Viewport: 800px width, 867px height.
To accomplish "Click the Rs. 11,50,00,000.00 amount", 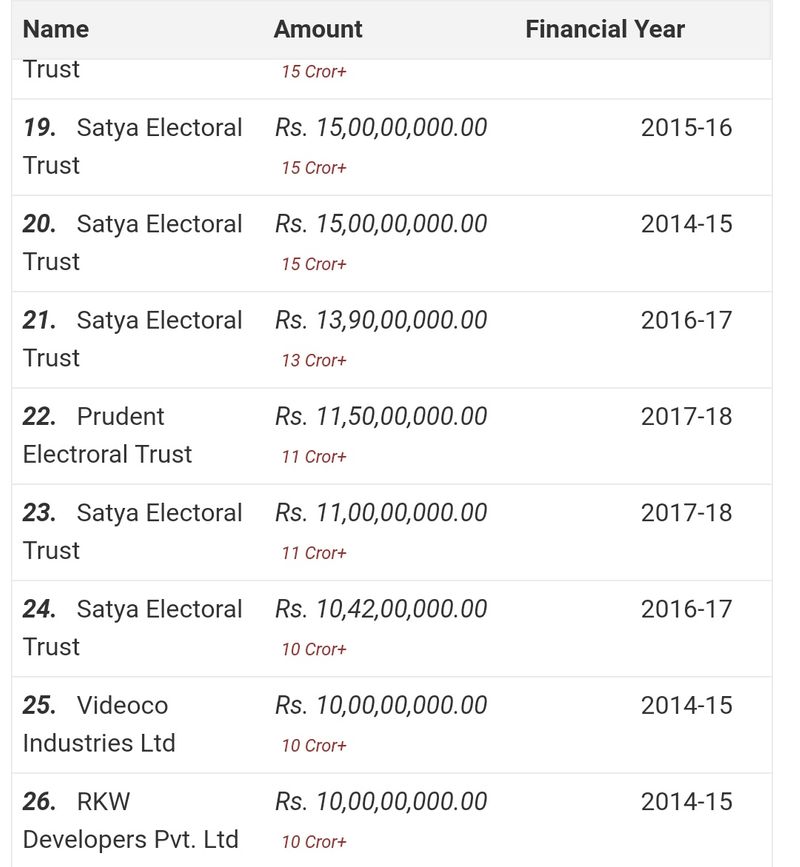I will [x=381, y=416].
